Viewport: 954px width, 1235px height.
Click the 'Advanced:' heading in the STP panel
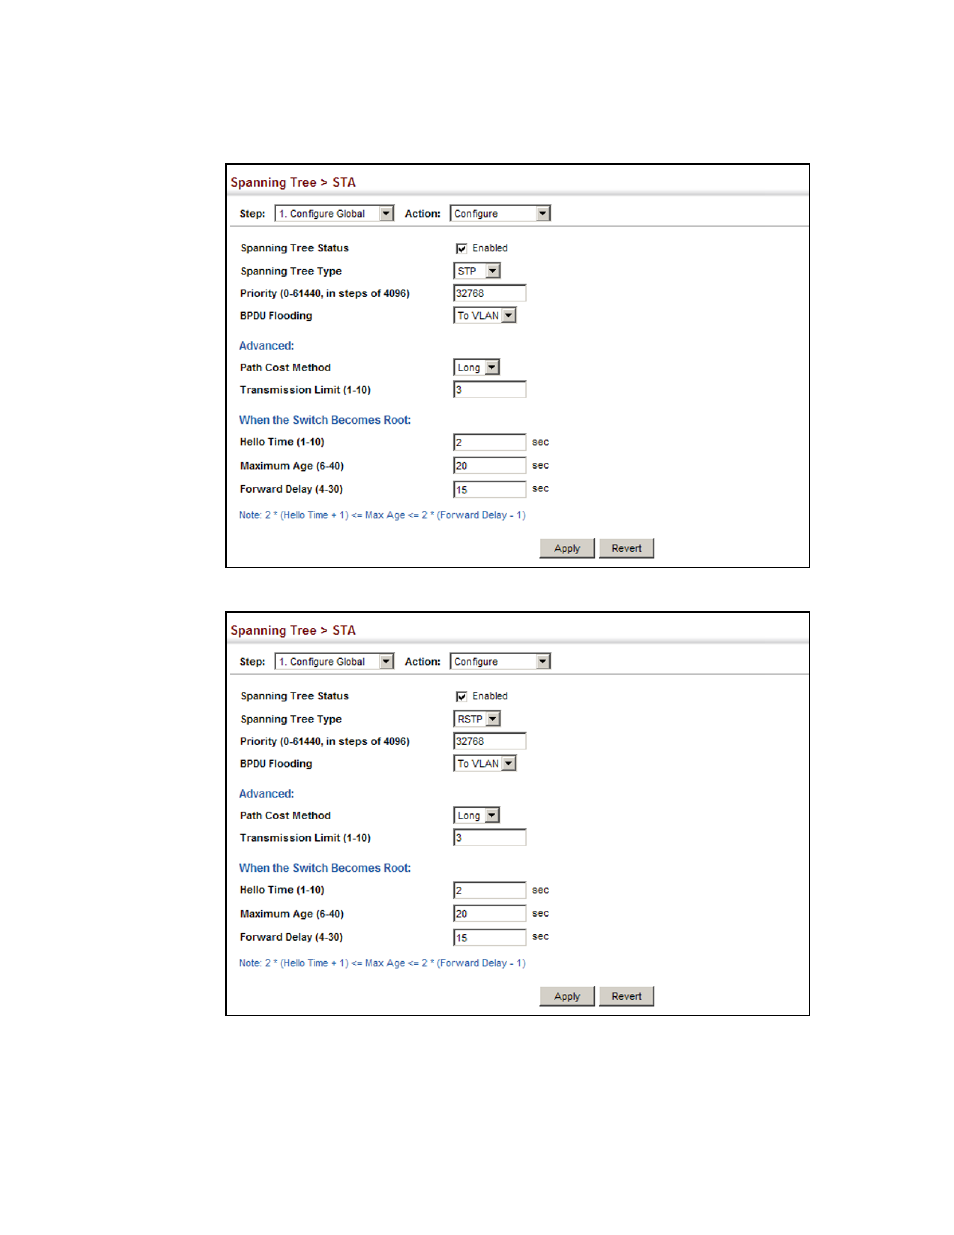tap(266, 346)
